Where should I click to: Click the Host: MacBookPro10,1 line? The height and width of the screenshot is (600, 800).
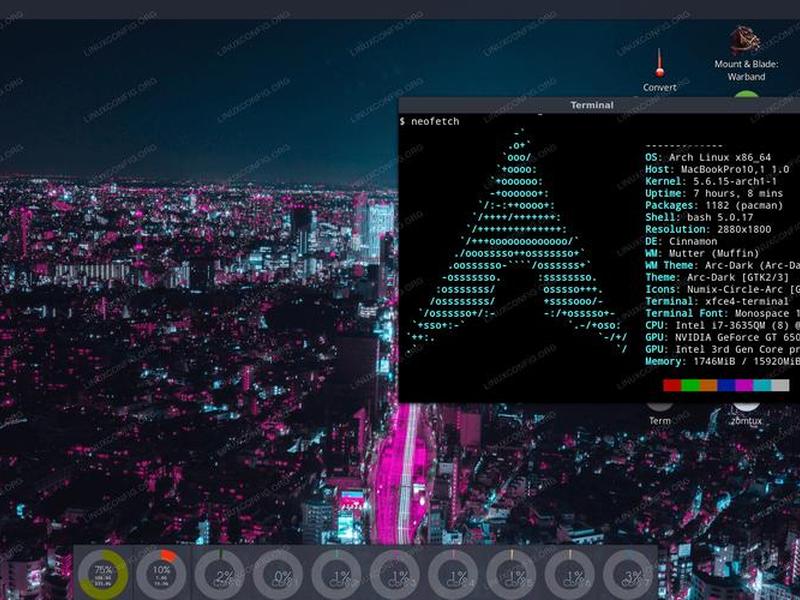[717, 169]
